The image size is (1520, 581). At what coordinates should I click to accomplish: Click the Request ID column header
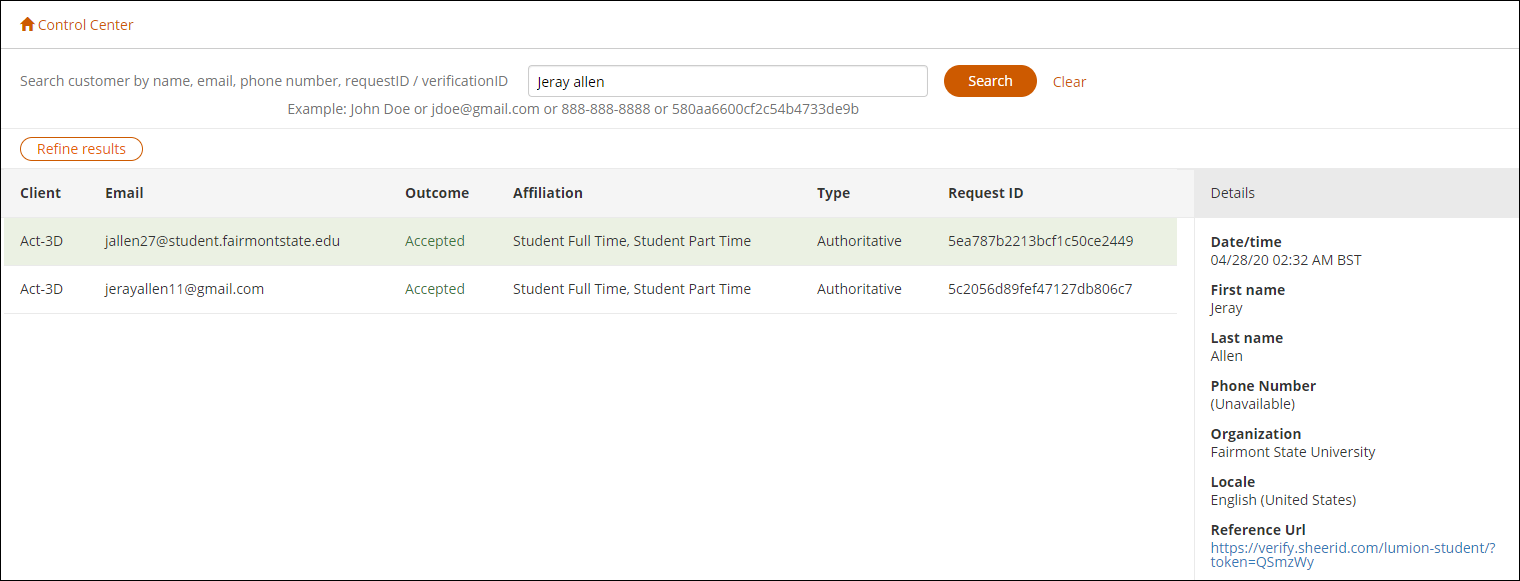pos(985,193)
